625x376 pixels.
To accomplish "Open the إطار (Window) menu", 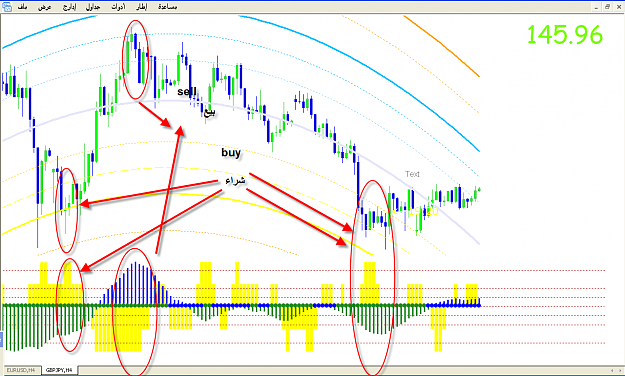I will pyautogui.click(x=142, y=7).
